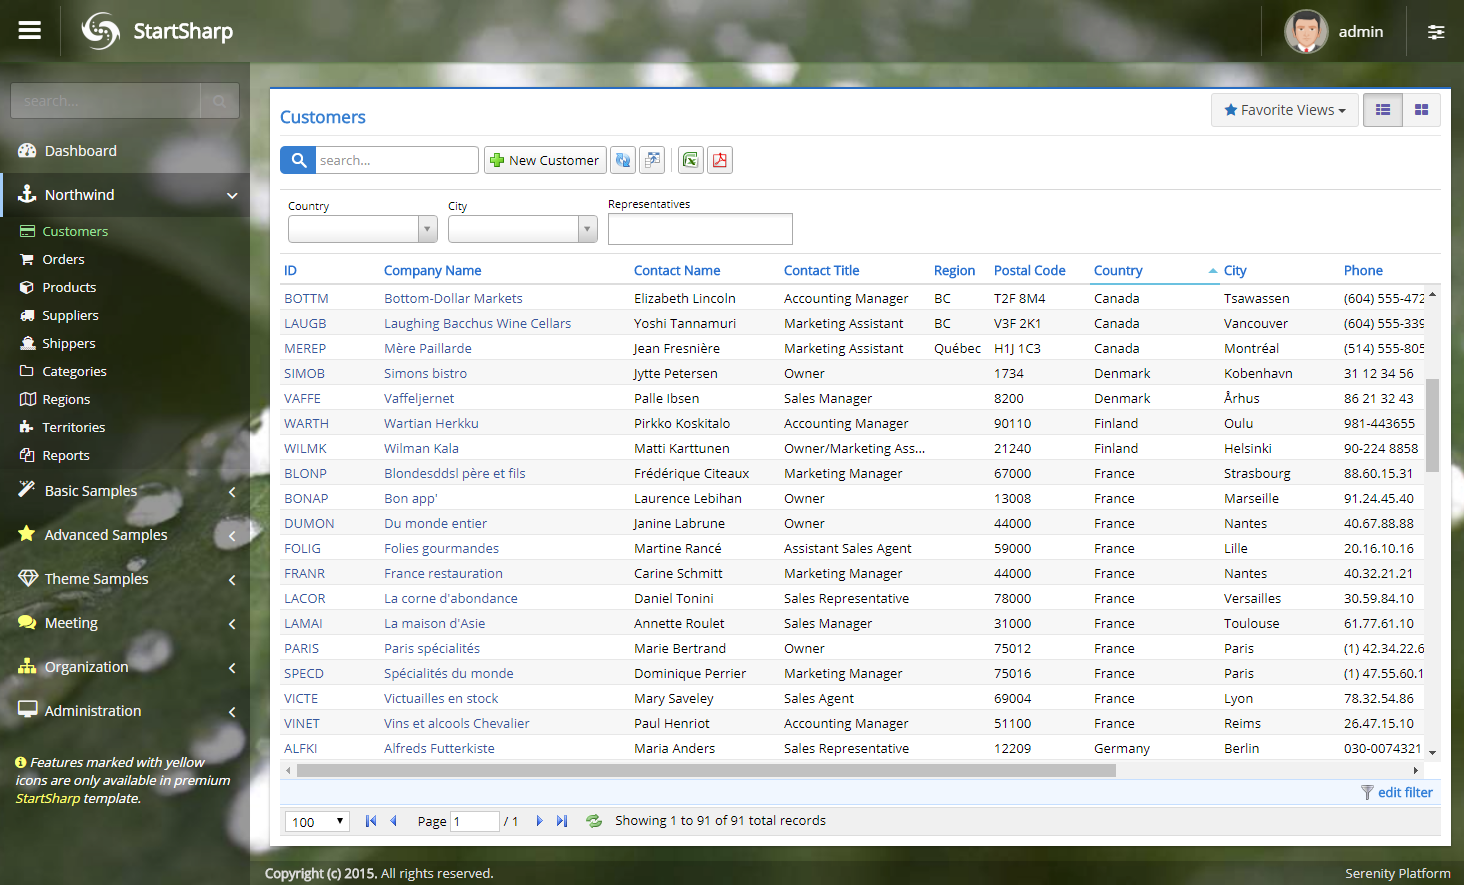Click the refresh icon beside New Customer
This screenshot has height=885, width=1464.
623,160
